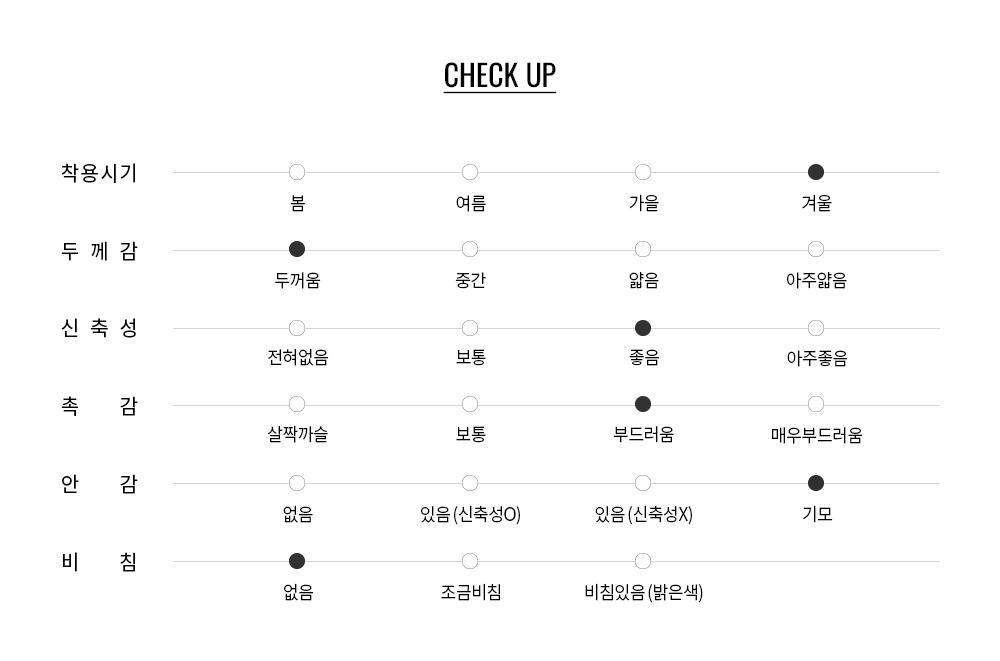This screenshot has width=1000, height=661.
Task: Click the filled 부드러움 texture circle
Action: point(643,404)
